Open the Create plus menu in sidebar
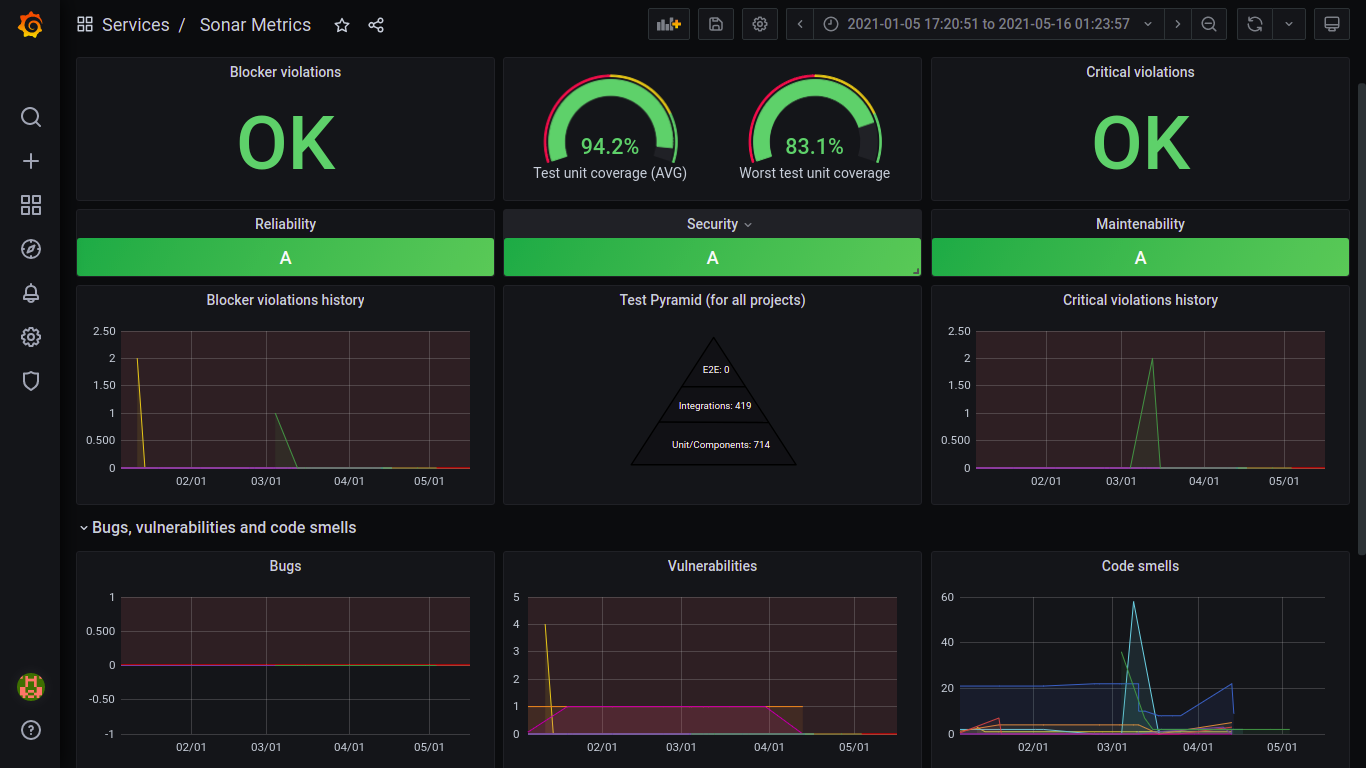This screenshot has height=768, width=1366. [x=31, y=161]
